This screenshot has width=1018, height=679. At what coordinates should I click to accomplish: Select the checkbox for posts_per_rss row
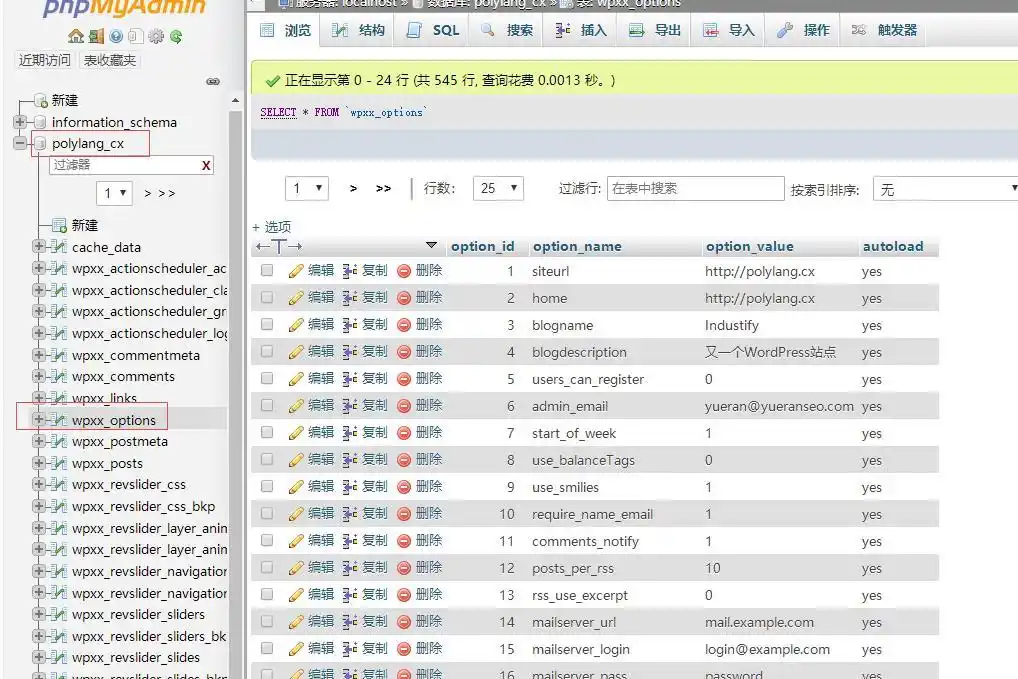(x=267, y=568)
